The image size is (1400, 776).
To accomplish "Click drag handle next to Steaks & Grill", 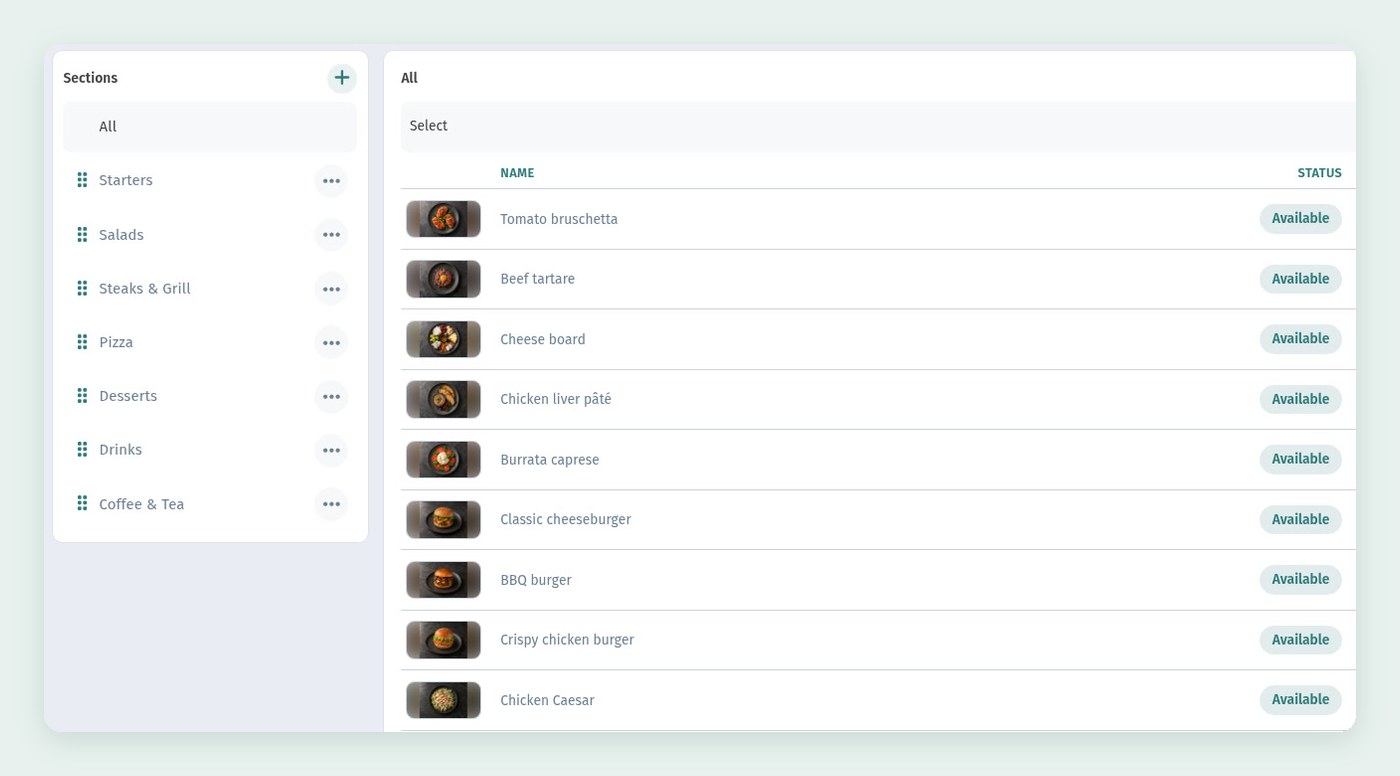I will pyautogui.click(x=82, y=288).
